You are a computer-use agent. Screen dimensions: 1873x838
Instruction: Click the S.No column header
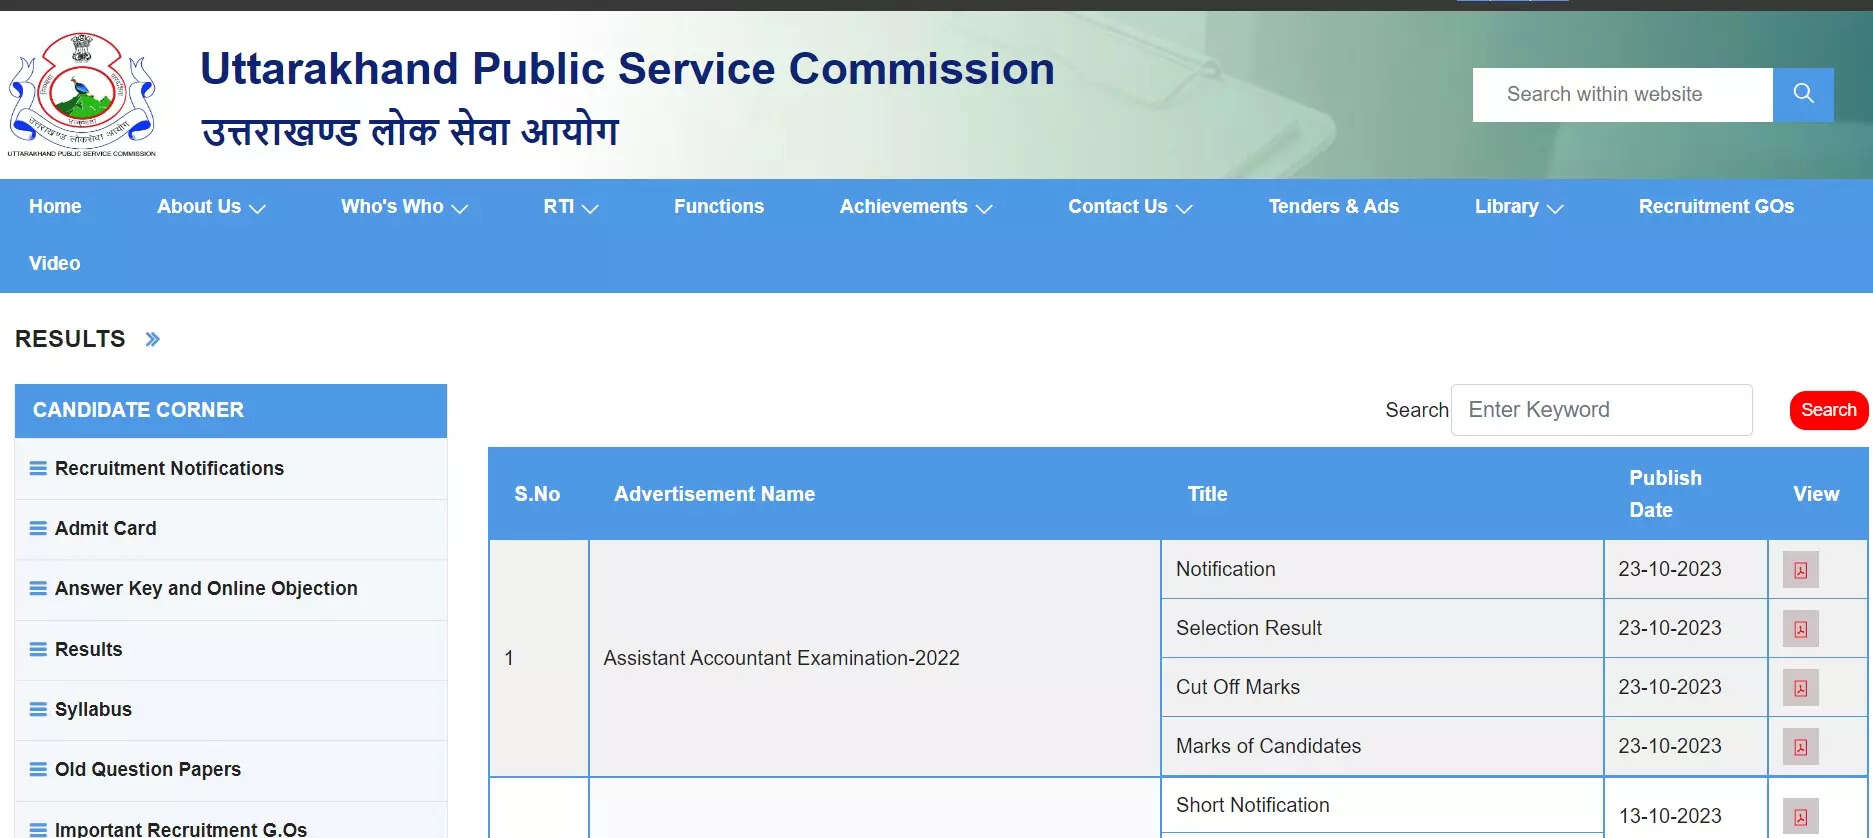537,494
